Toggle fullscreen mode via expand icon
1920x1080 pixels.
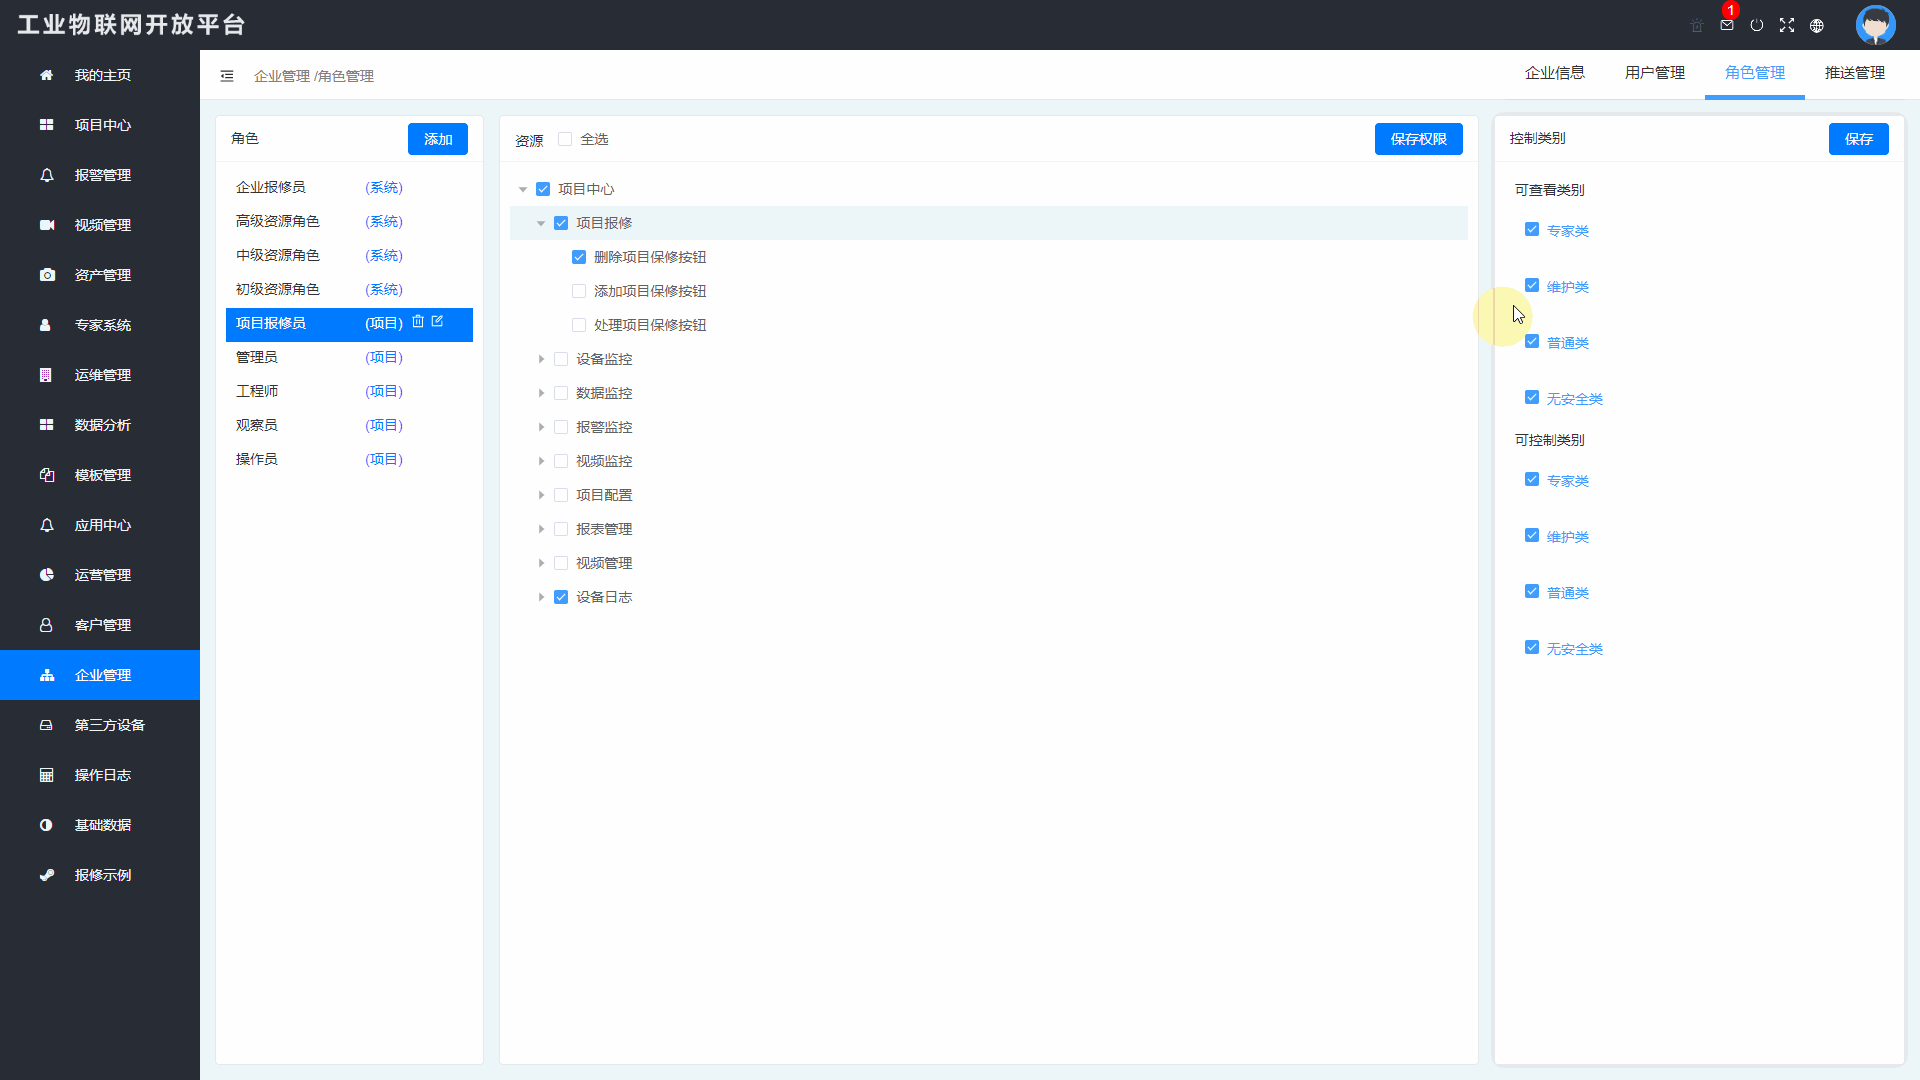[x=1787, y=25]
